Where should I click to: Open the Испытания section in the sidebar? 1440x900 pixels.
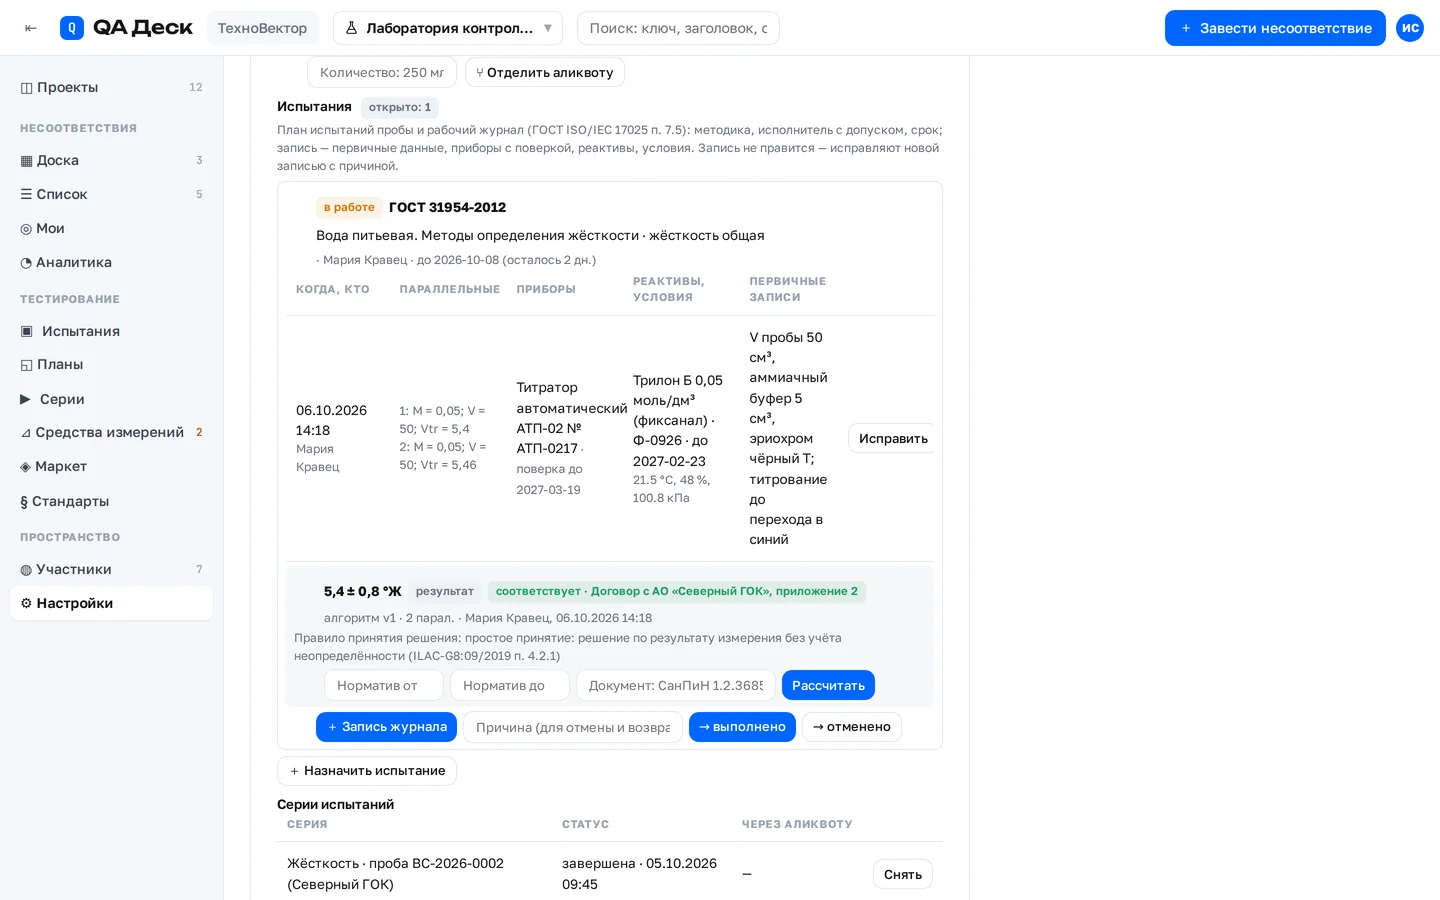(x=111, y=331)
